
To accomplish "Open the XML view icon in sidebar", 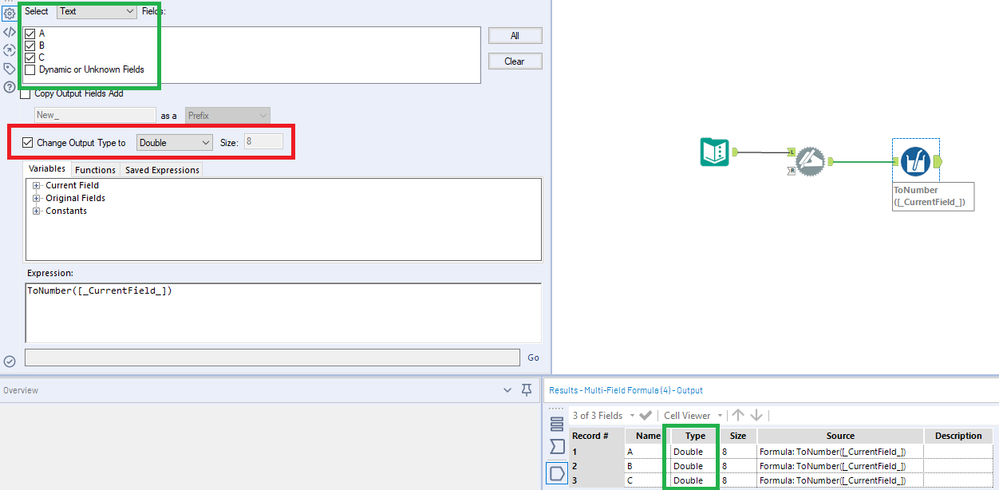I will (x=10, y=32).
